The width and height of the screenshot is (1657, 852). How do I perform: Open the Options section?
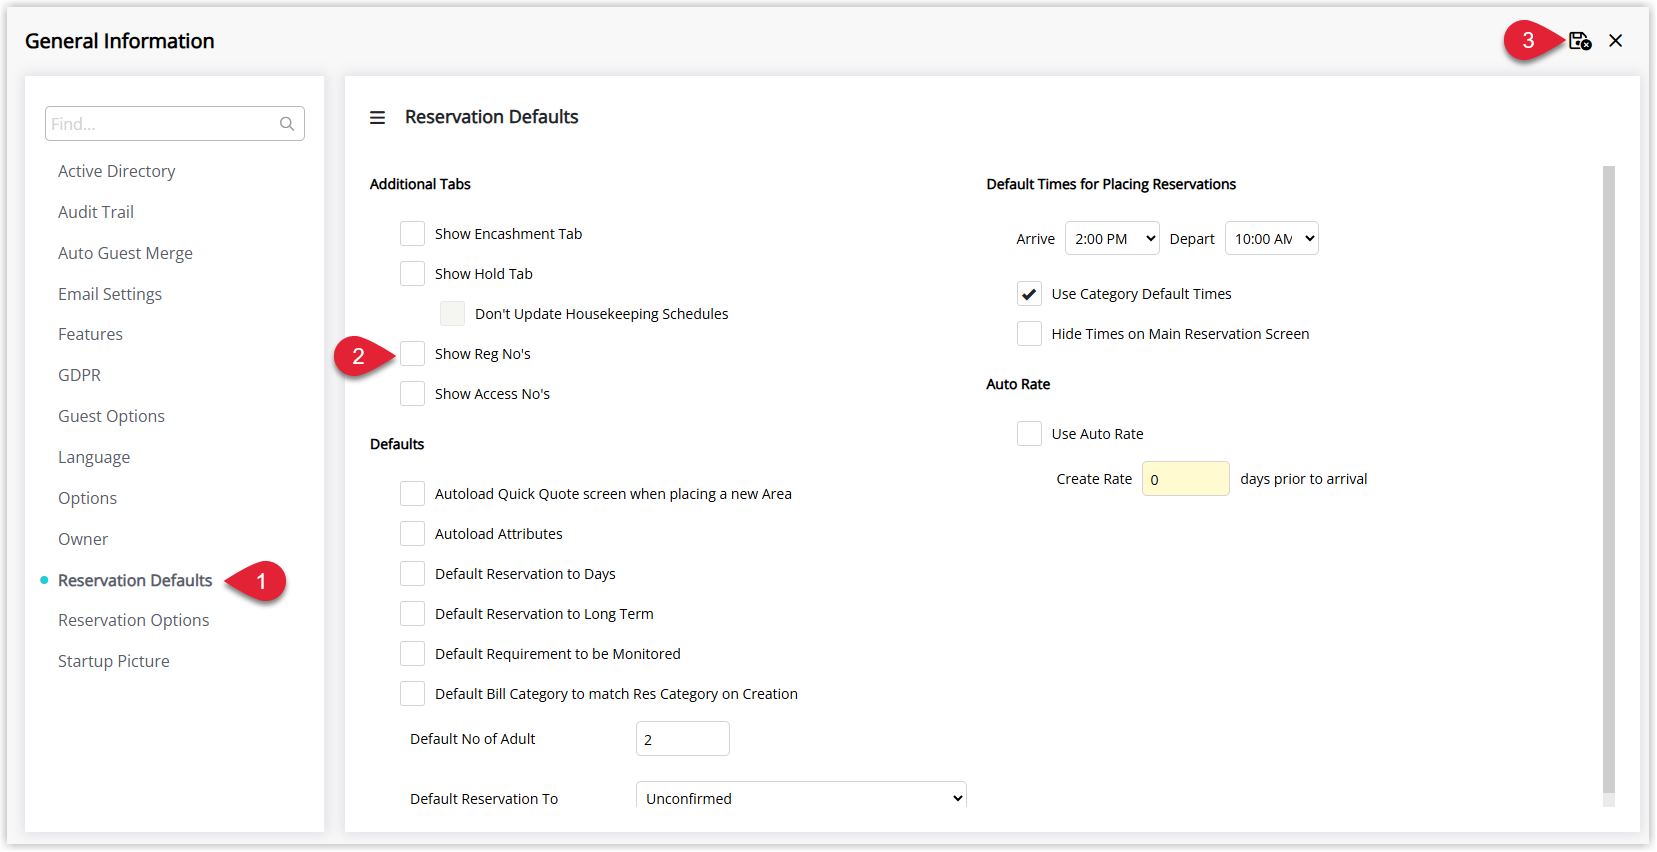(x=87, y=498)
